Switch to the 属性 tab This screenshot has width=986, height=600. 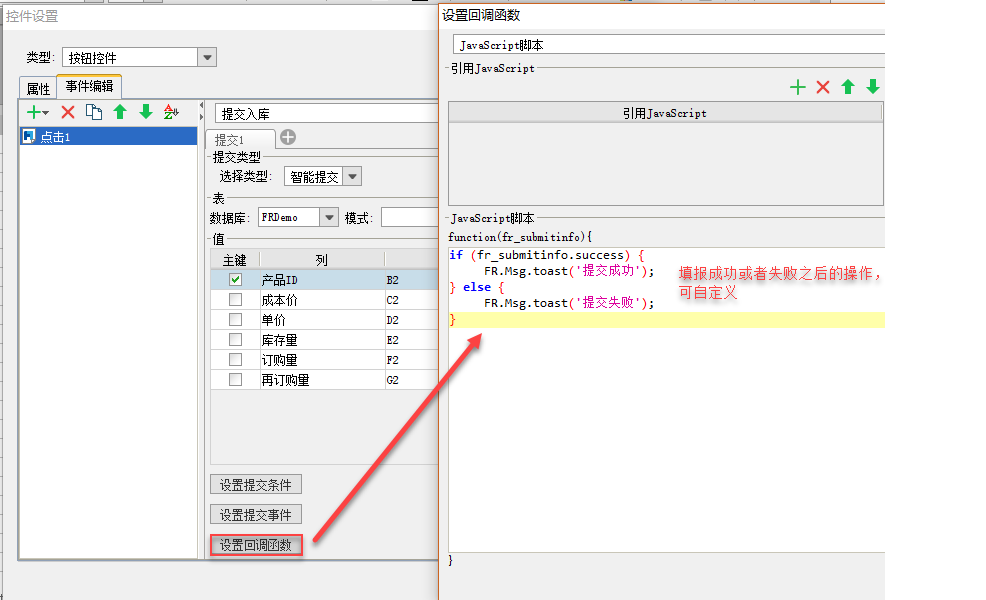(x=38, y=89)
